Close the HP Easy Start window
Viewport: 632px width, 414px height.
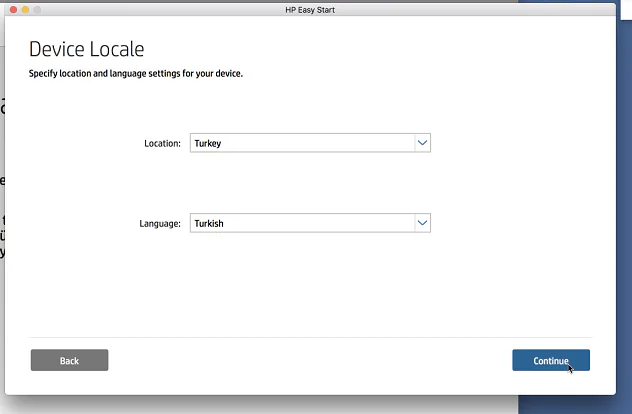[x=12, y=9]
